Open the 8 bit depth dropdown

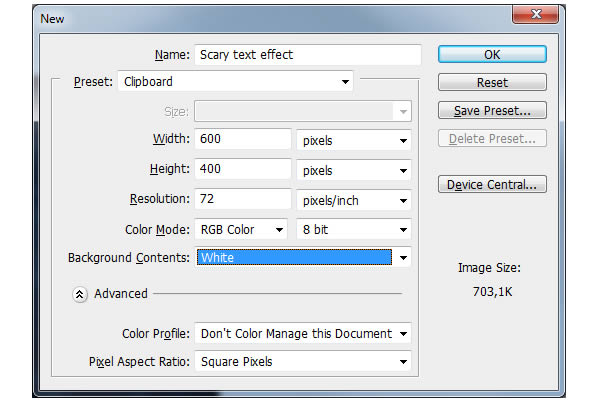tap(354, 230)
